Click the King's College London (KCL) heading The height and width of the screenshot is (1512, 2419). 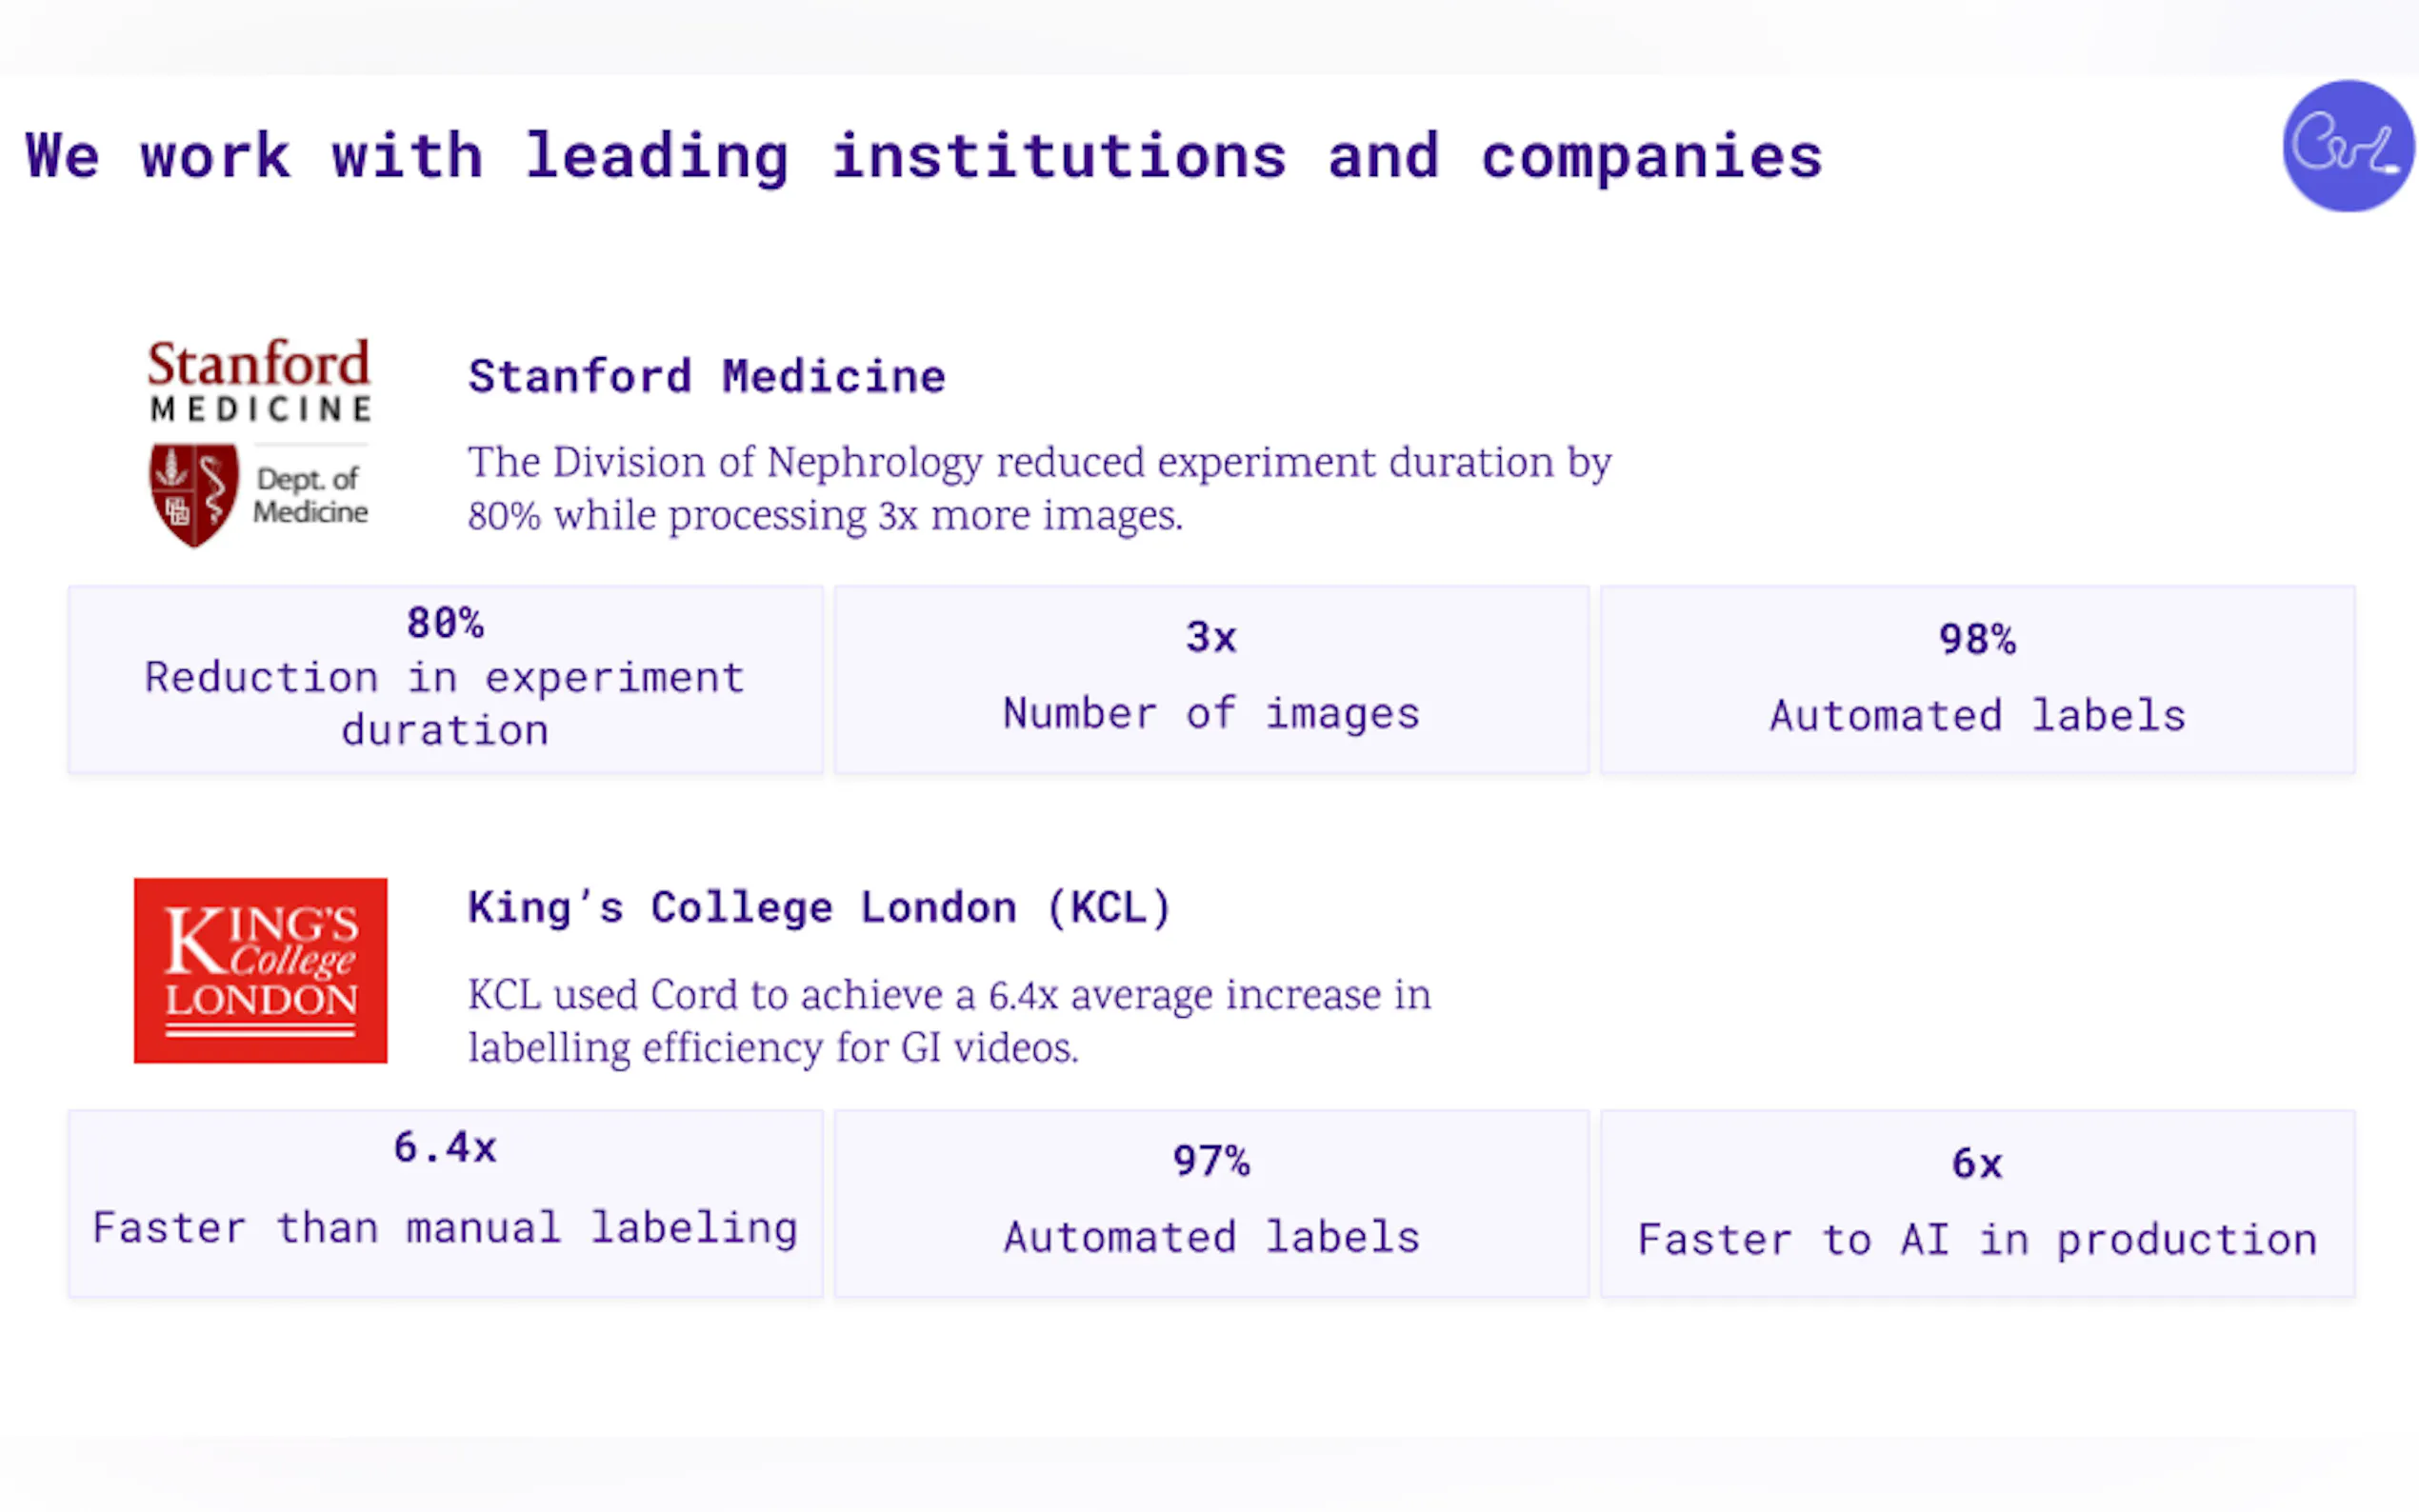click(x=819, y=908)
